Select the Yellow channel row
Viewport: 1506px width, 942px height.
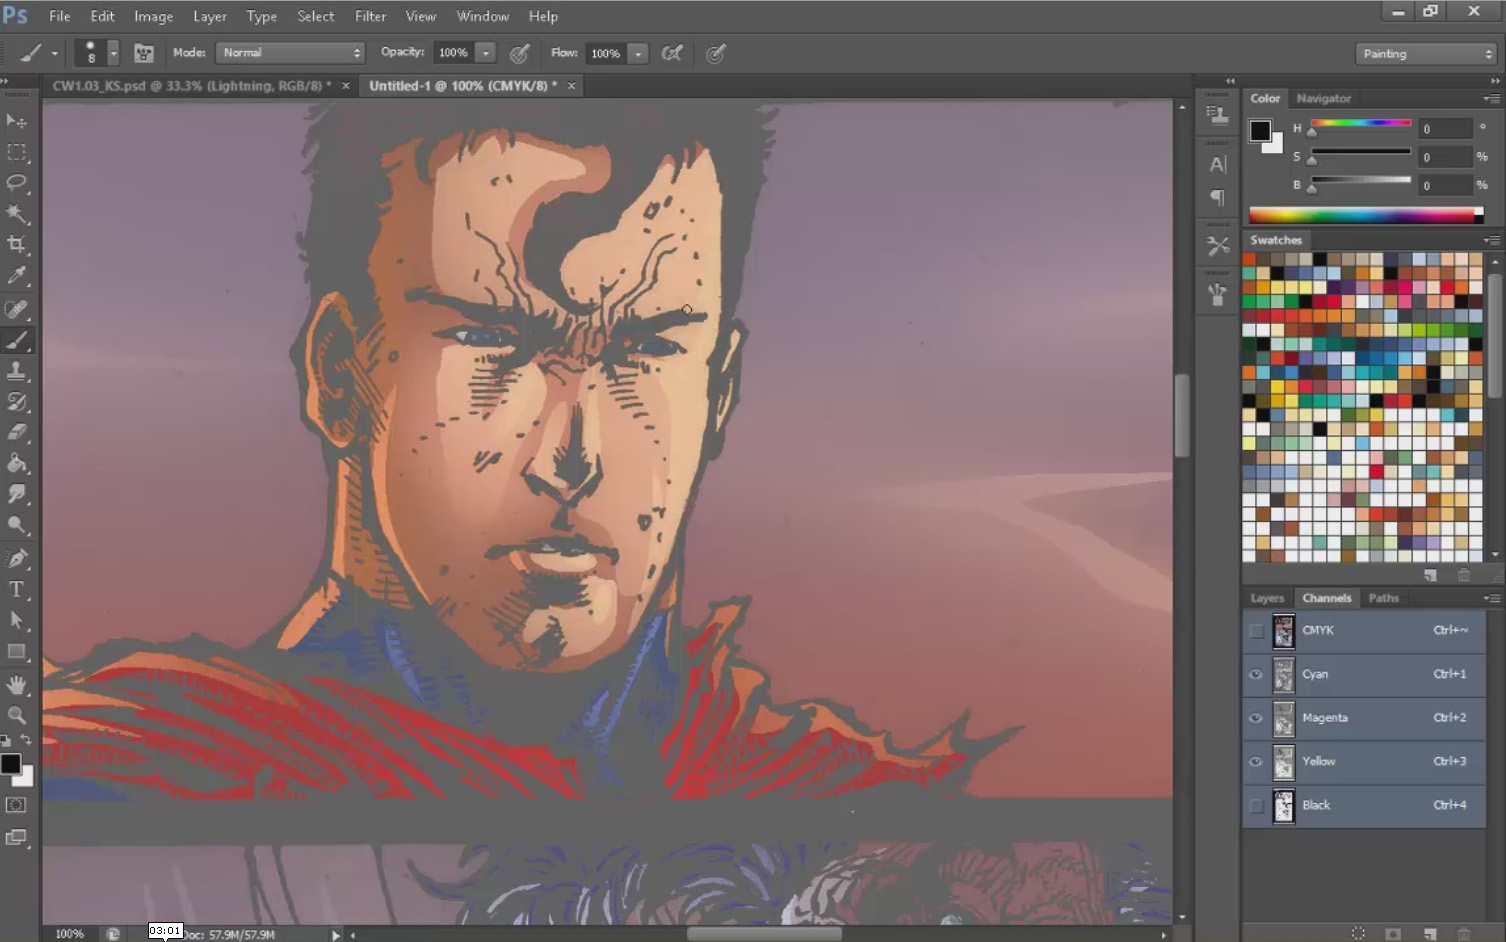[x=1364, y=762]
